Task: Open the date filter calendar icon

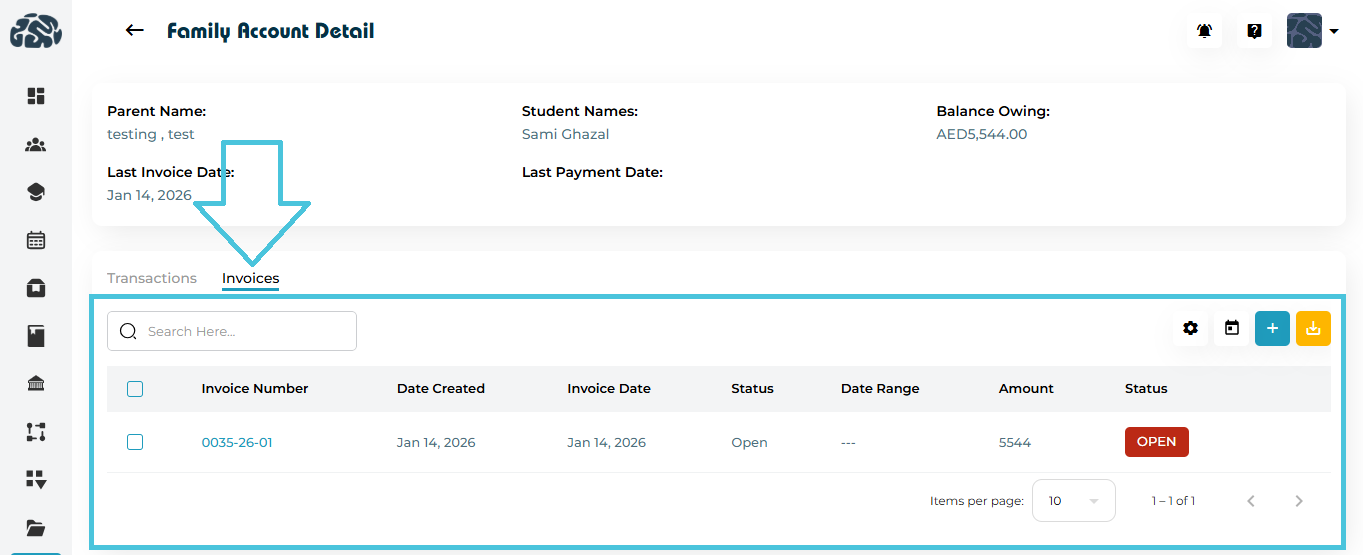Action: pyautogui.click(x=1232, y=328)
